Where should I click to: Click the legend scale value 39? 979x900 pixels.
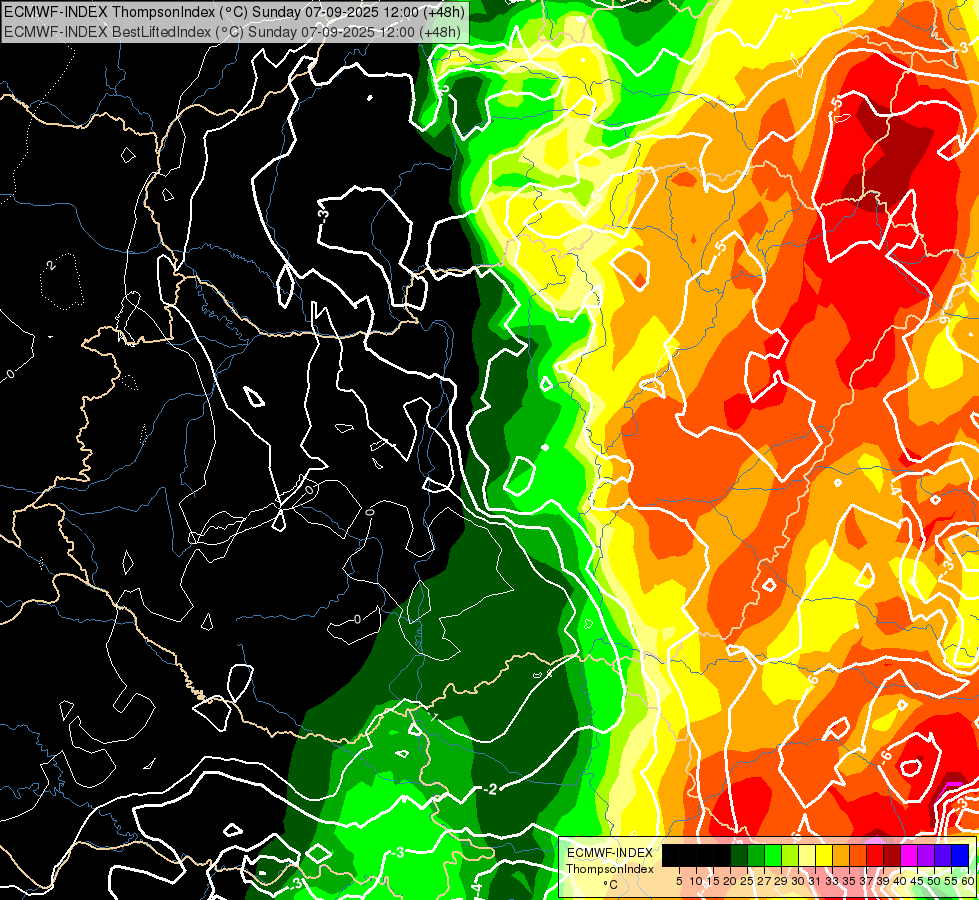tap(883, 881)
